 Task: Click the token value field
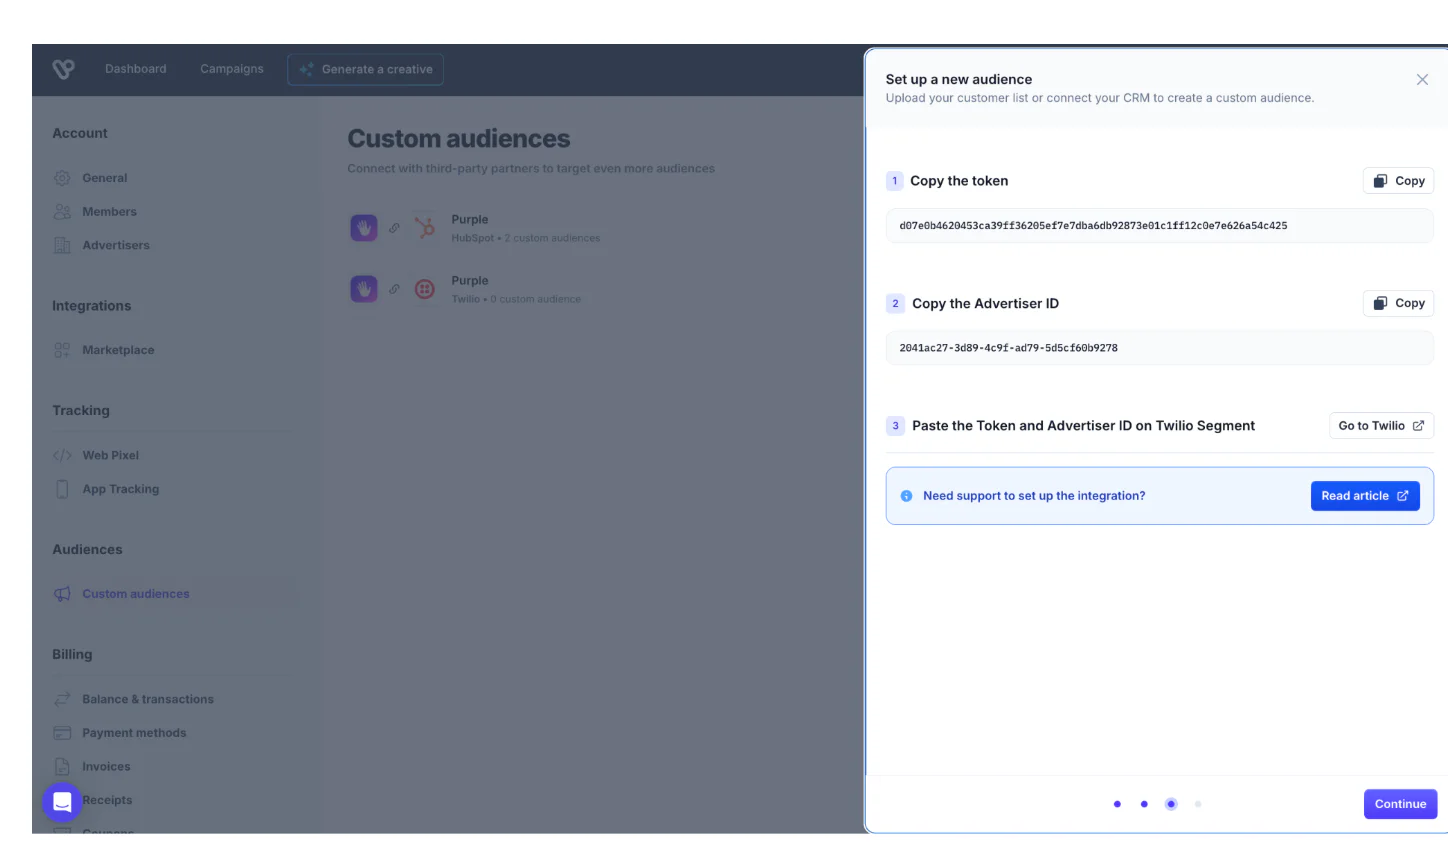tap(1159, 226)
